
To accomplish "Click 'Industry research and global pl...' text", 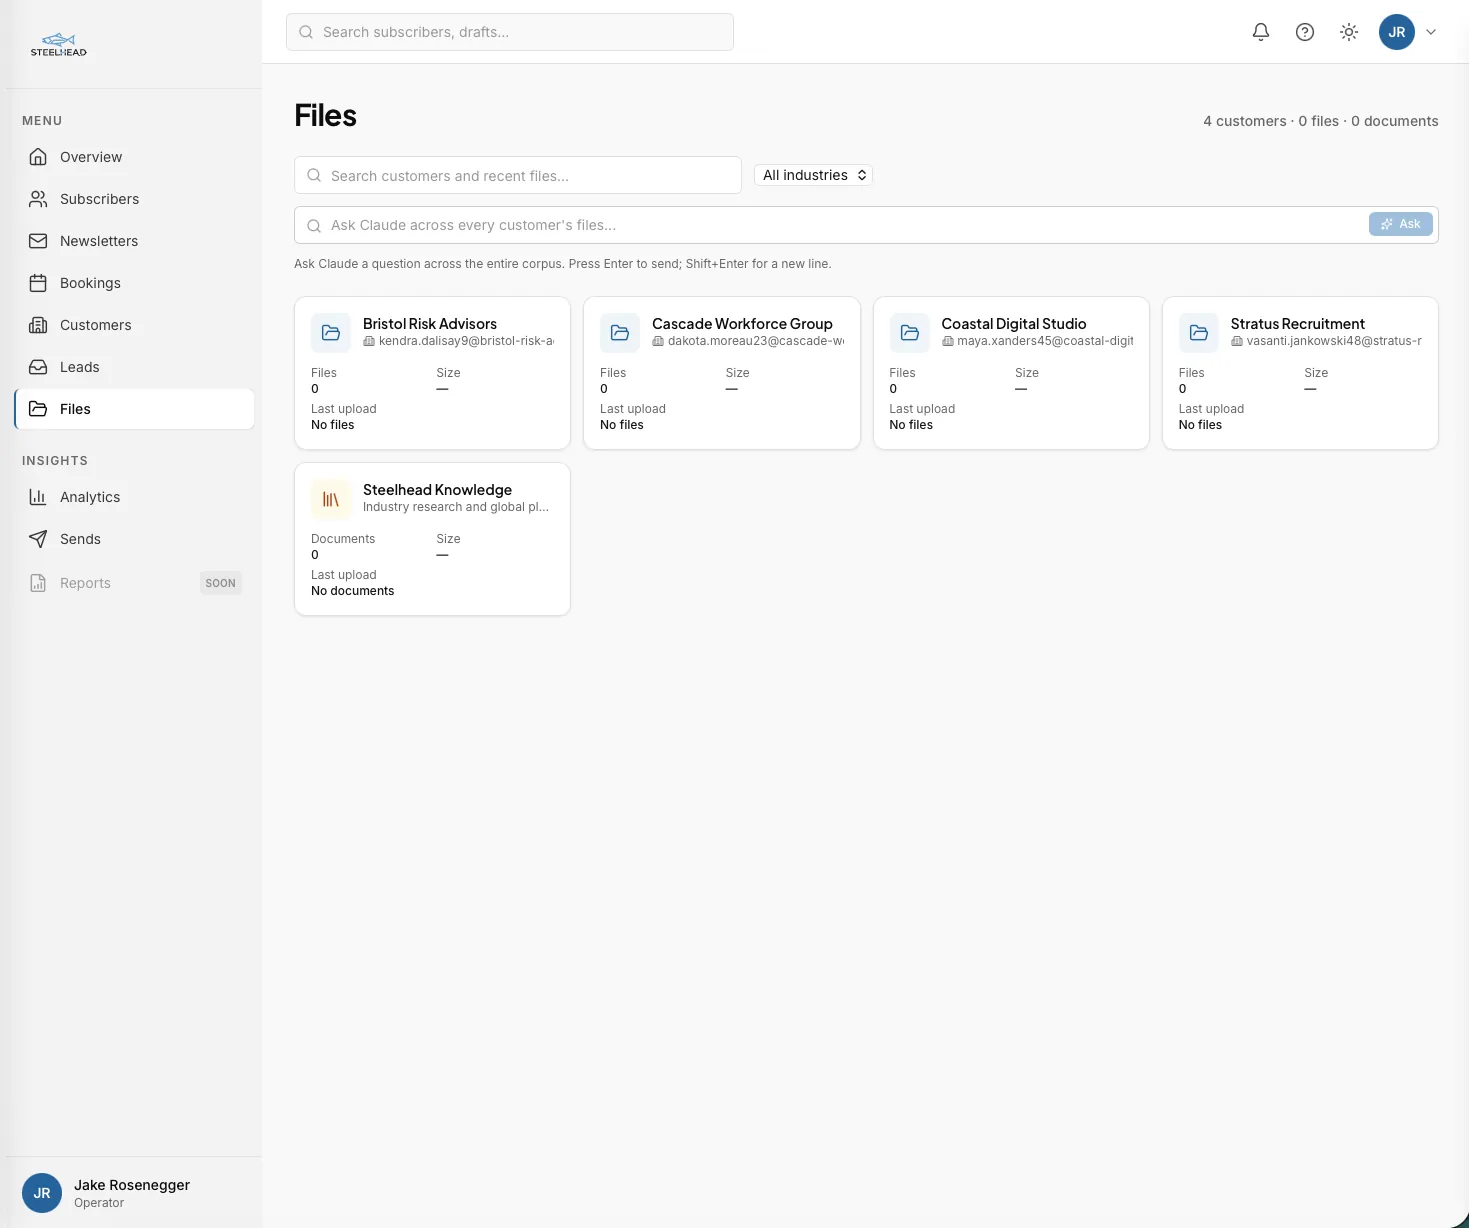I will point(456,507).
